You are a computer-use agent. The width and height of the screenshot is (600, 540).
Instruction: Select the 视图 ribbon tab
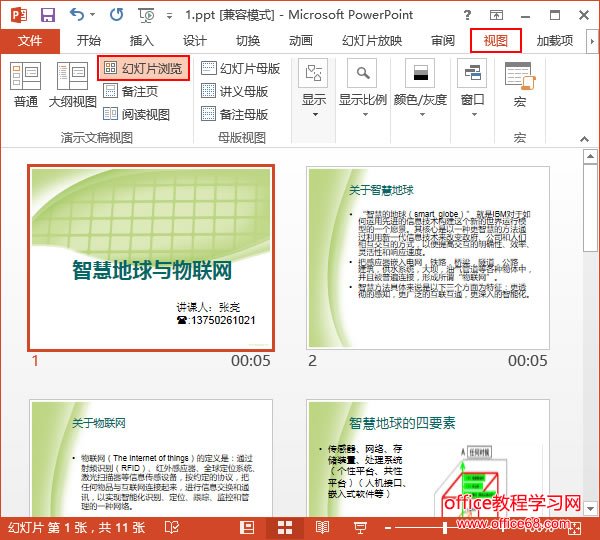[496, 41]
